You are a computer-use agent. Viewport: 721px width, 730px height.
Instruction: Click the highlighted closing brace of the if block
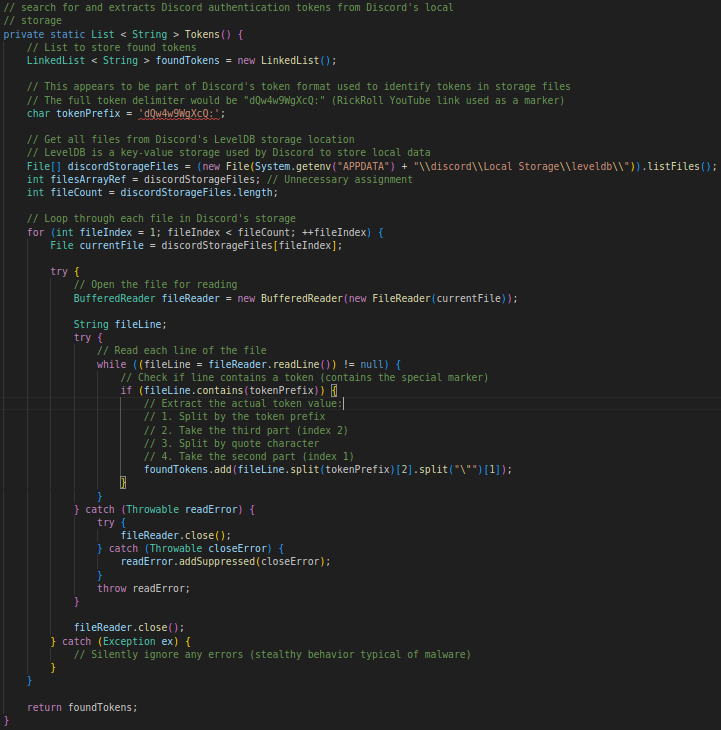coord(123,483)
